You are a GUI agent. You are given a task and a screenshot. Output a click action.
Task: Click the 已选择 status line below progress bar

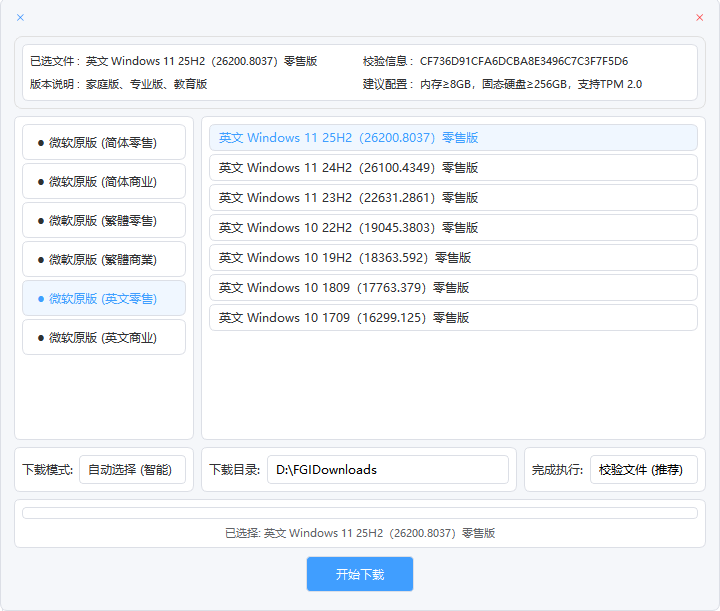(x=360, y=533)
